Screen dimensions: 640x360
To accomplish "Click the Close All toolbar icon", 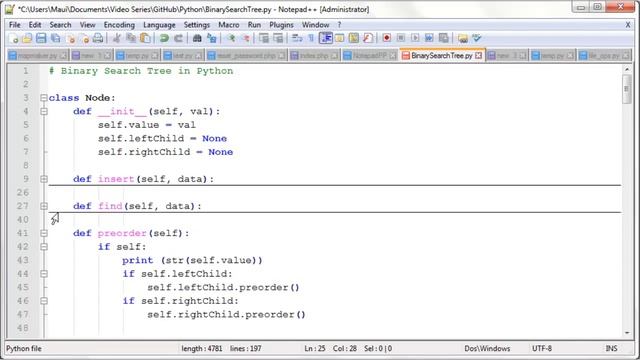I will click(84, 38).
